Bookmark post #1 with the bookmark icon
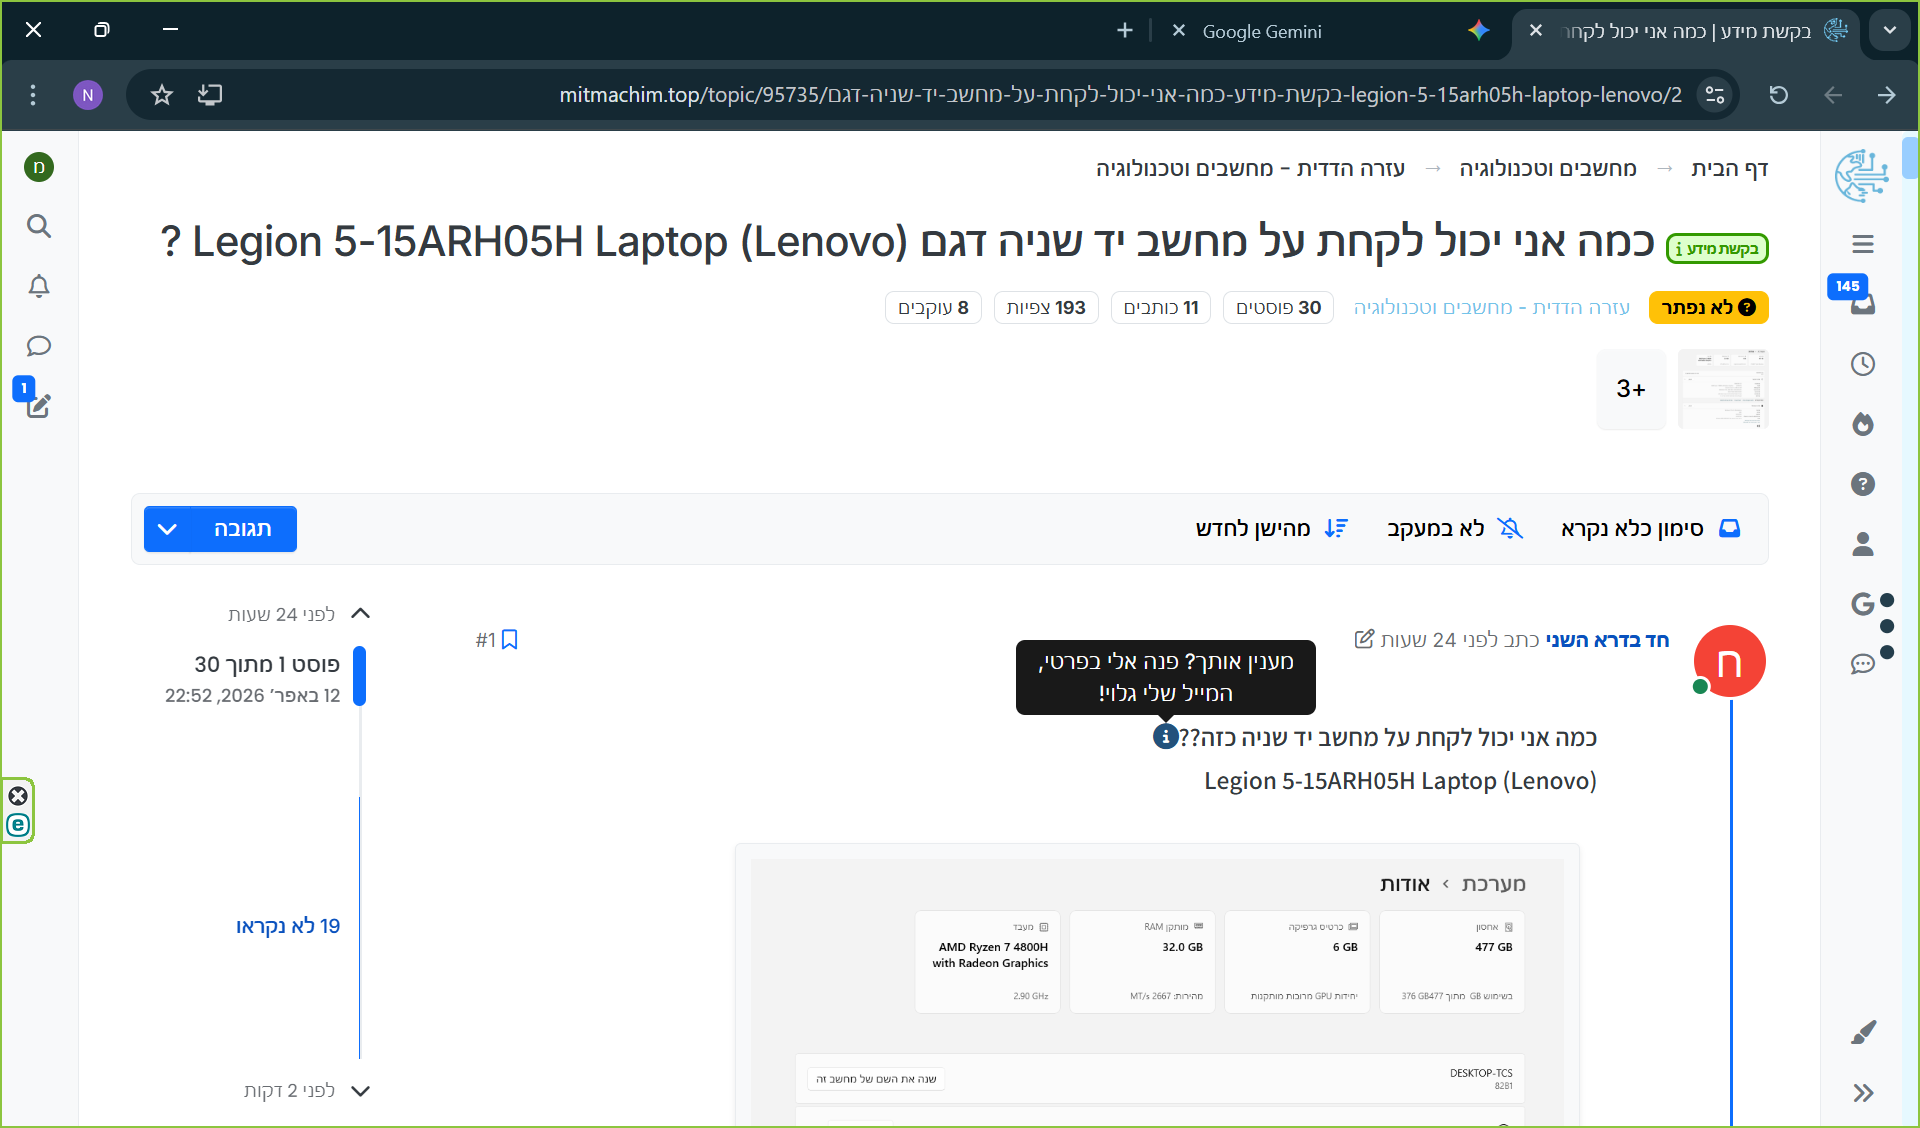Screen dimensions: 1920x1128 (x=511, y=638)
